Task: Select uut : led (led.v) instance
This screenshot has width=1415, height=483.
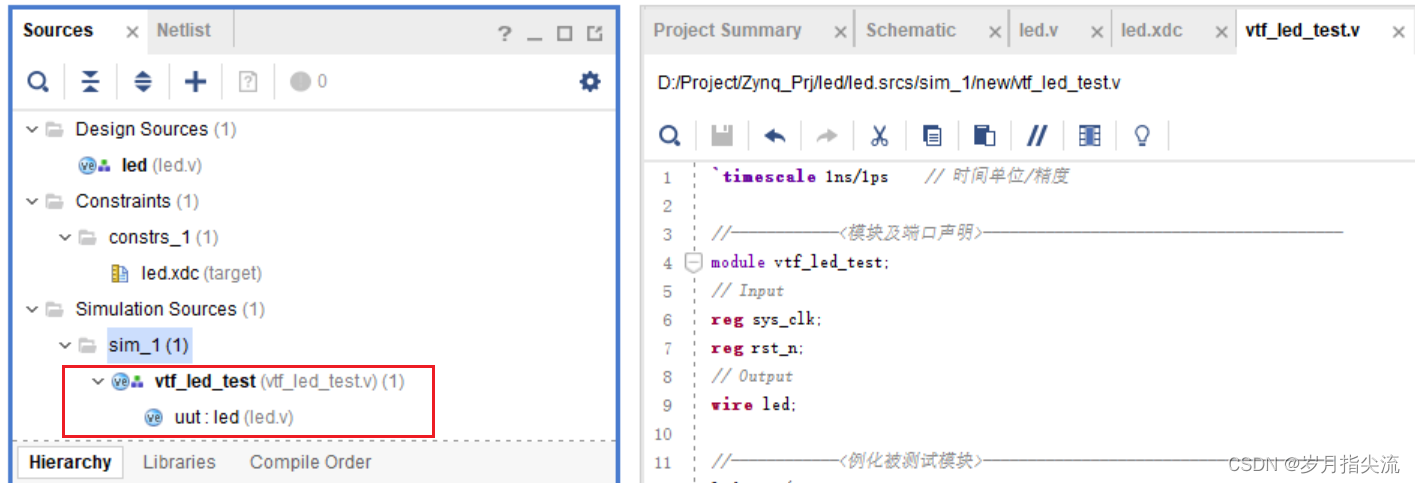Action: [x=220, y=417]
